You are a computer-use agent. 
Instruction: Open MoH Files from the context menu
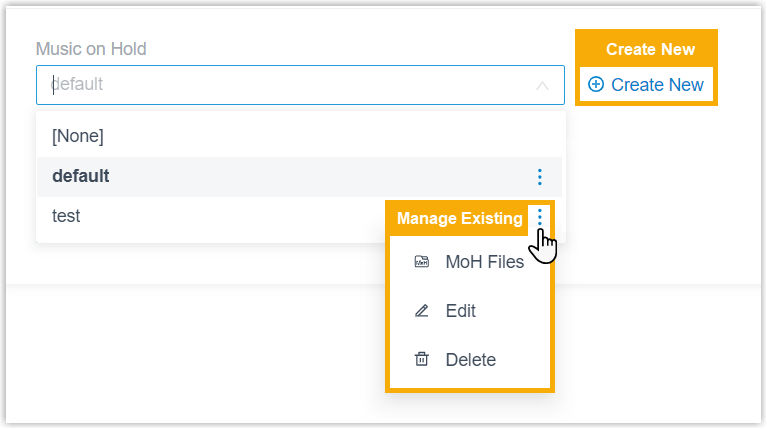pyautogui.click(x=484, y=262)
